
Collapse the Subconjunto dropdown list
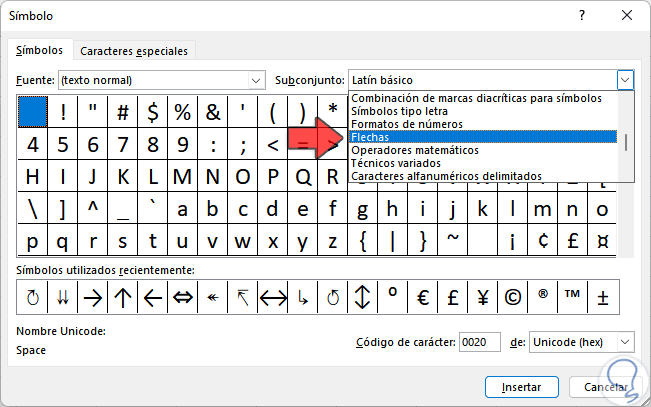click(625, 79)
